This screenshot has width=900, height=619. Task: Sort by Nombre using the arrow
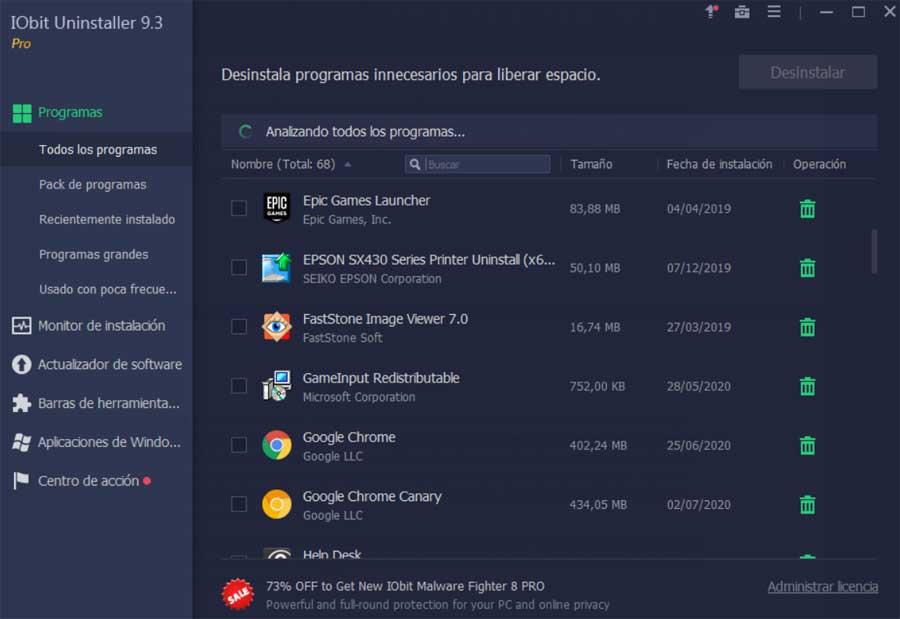(348, 164)
